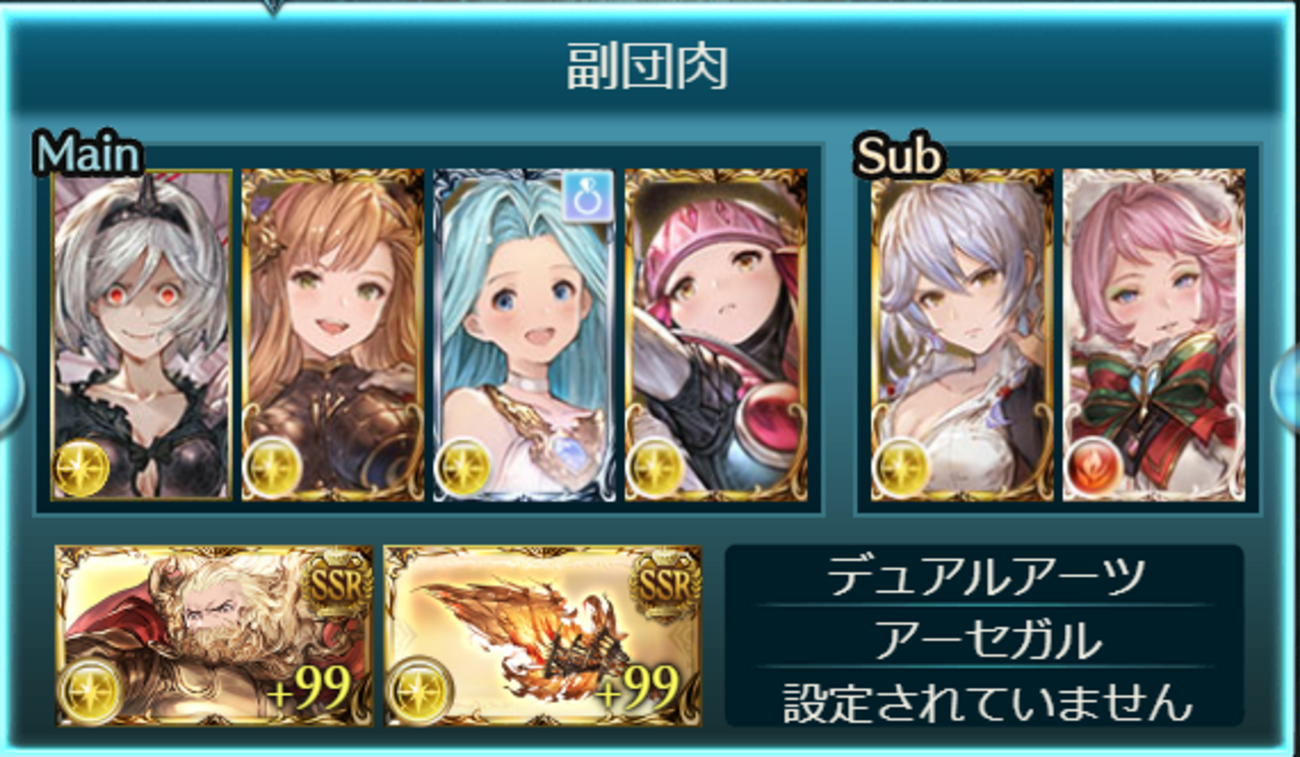Select the pink-haired Sub character with bow
Viewport: 1300px width, 757px height.
[x=1154, y=335]
